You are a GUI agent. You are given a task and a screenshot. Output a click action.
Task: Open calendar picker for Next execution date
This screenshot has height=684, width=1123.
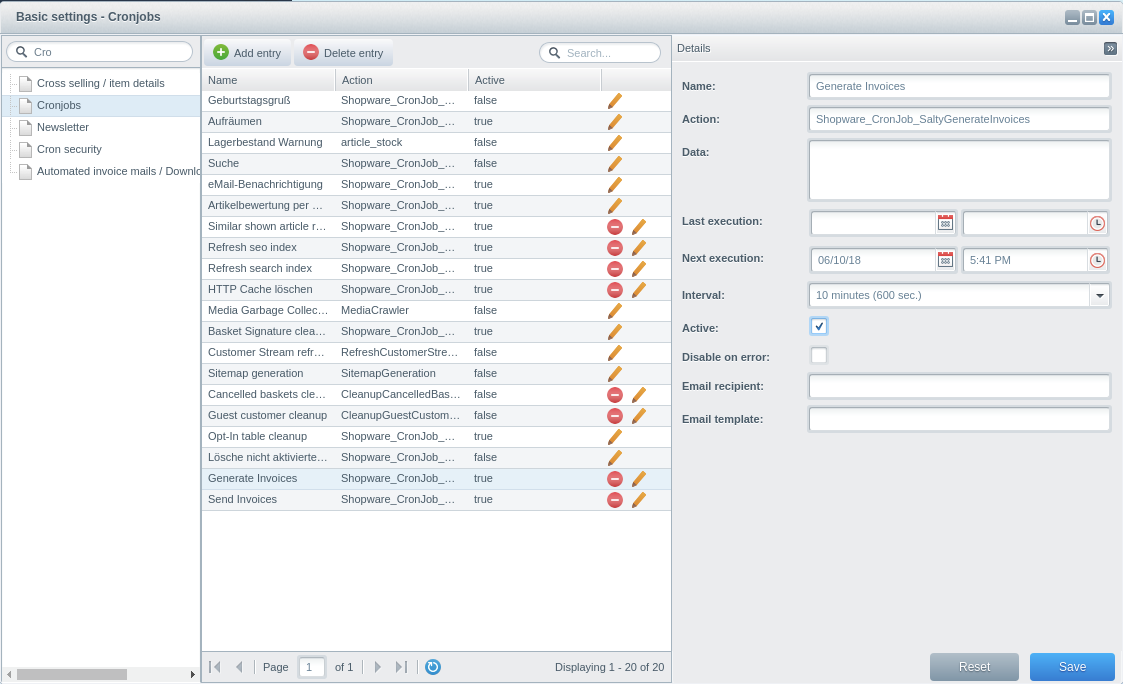coord(945,260)
